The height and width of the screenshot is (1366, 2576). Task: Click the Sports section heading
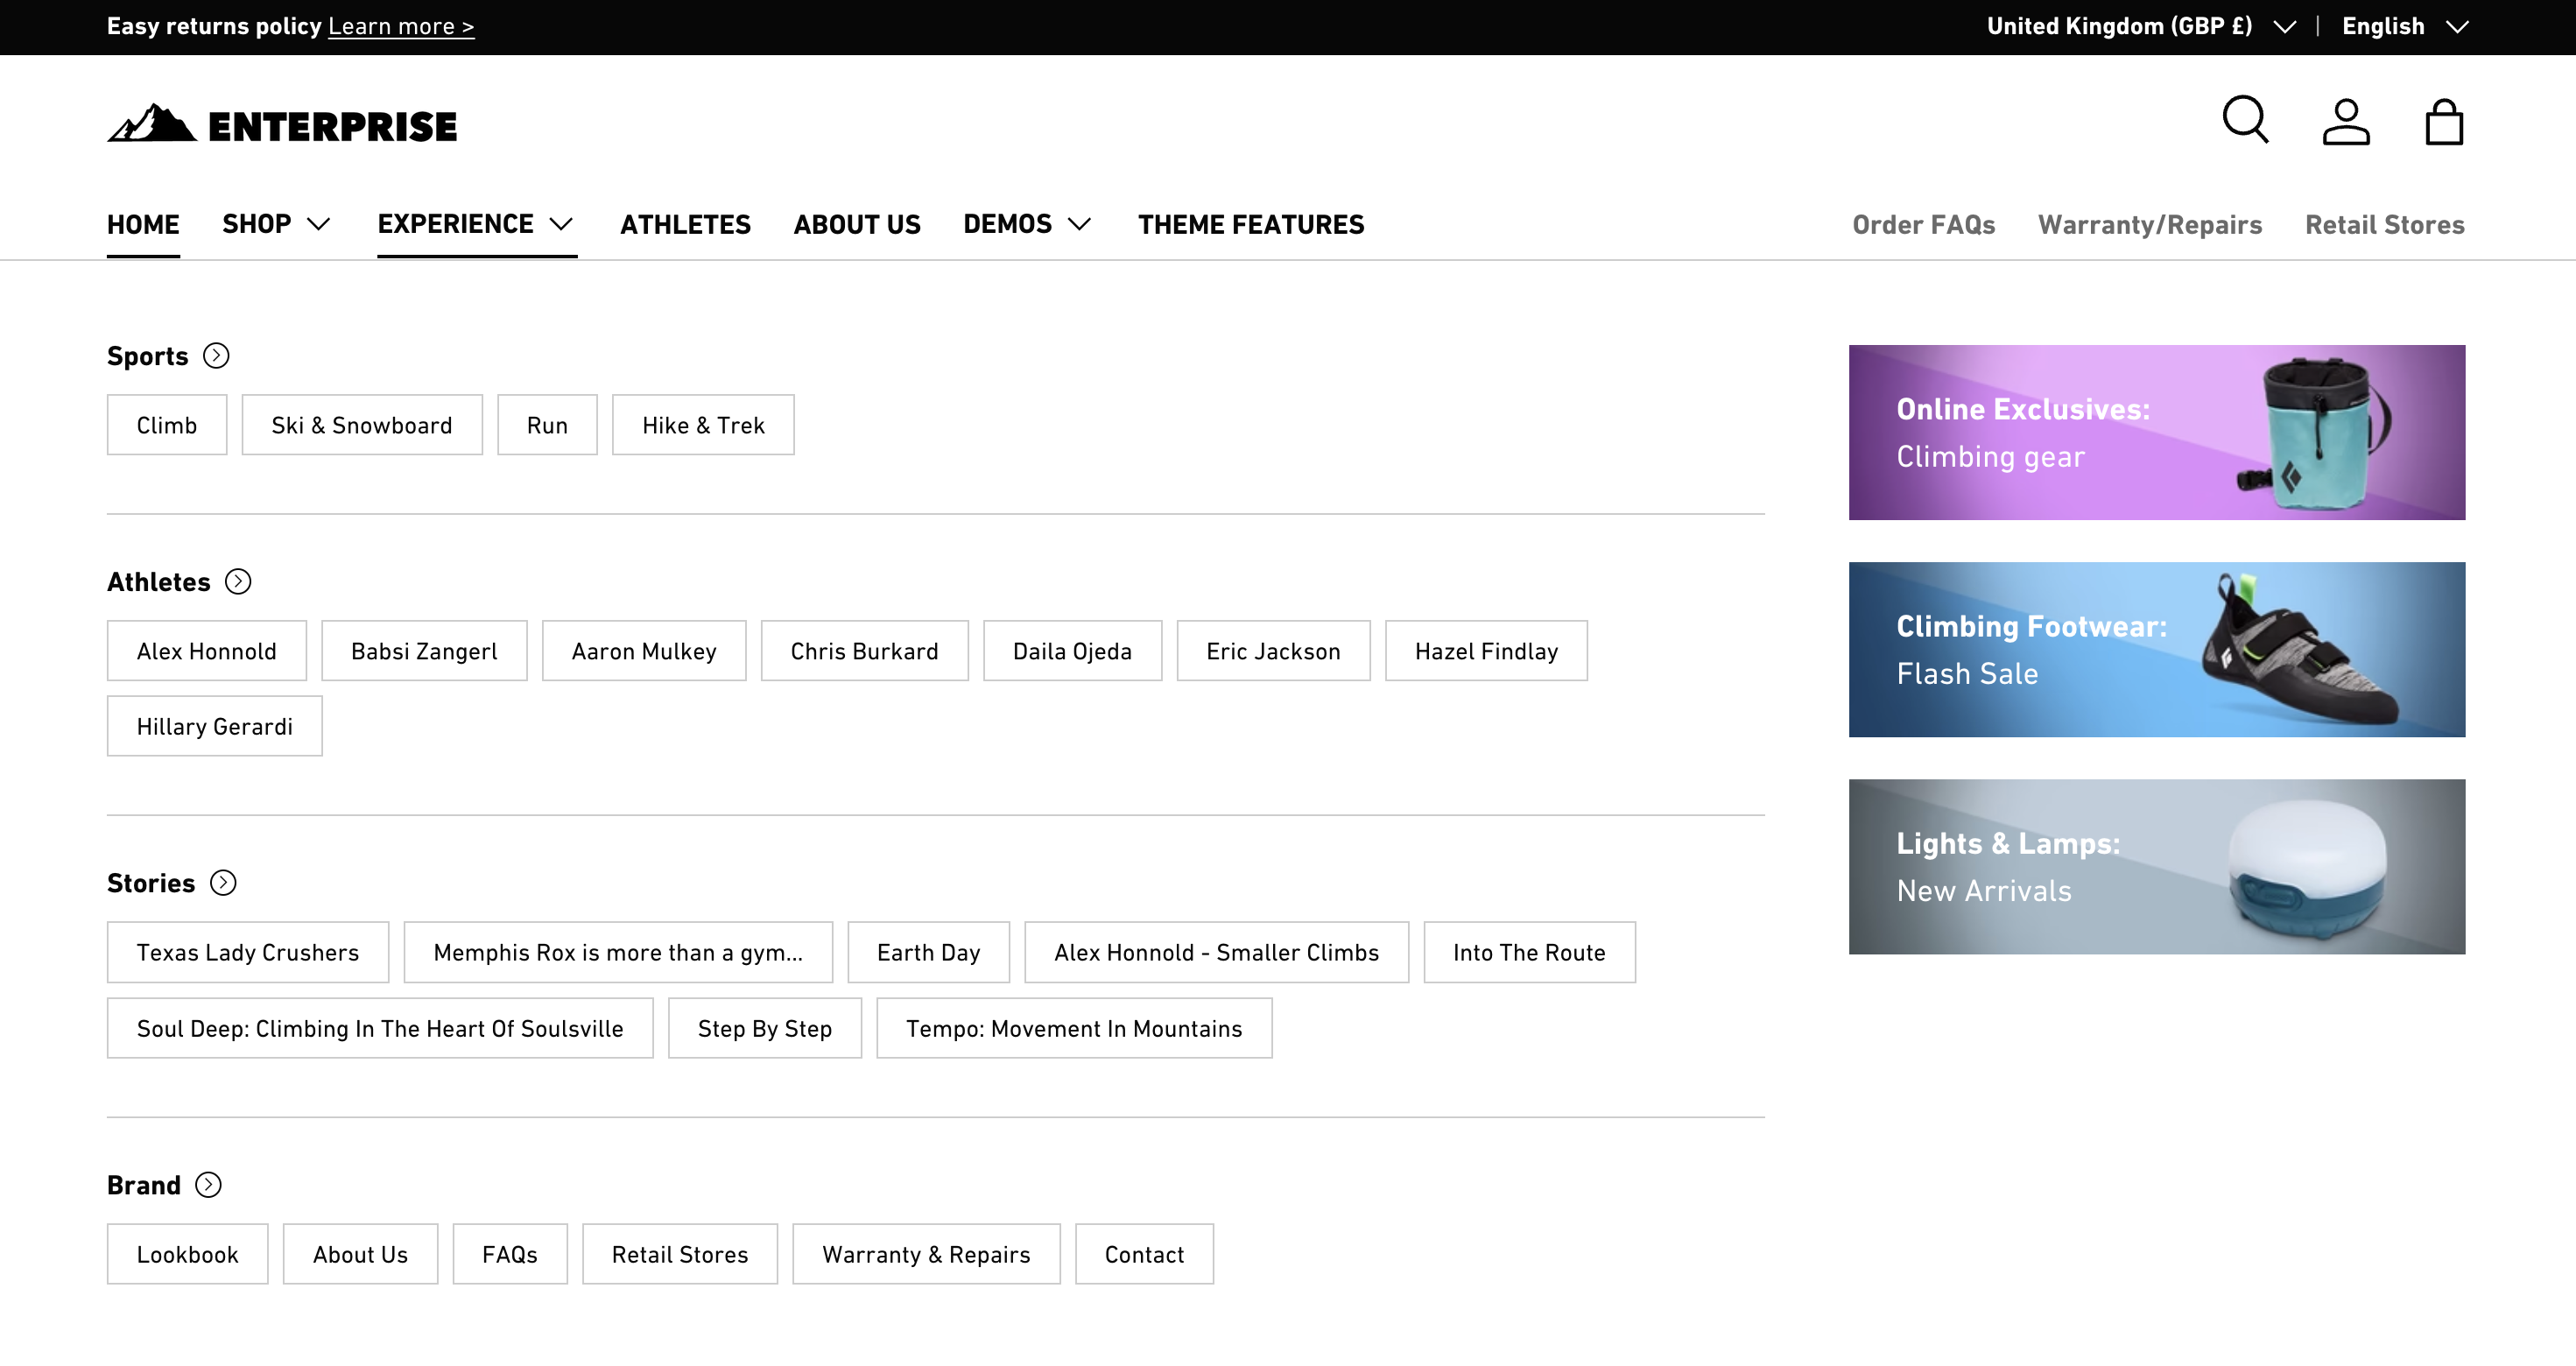pos(147,356)
